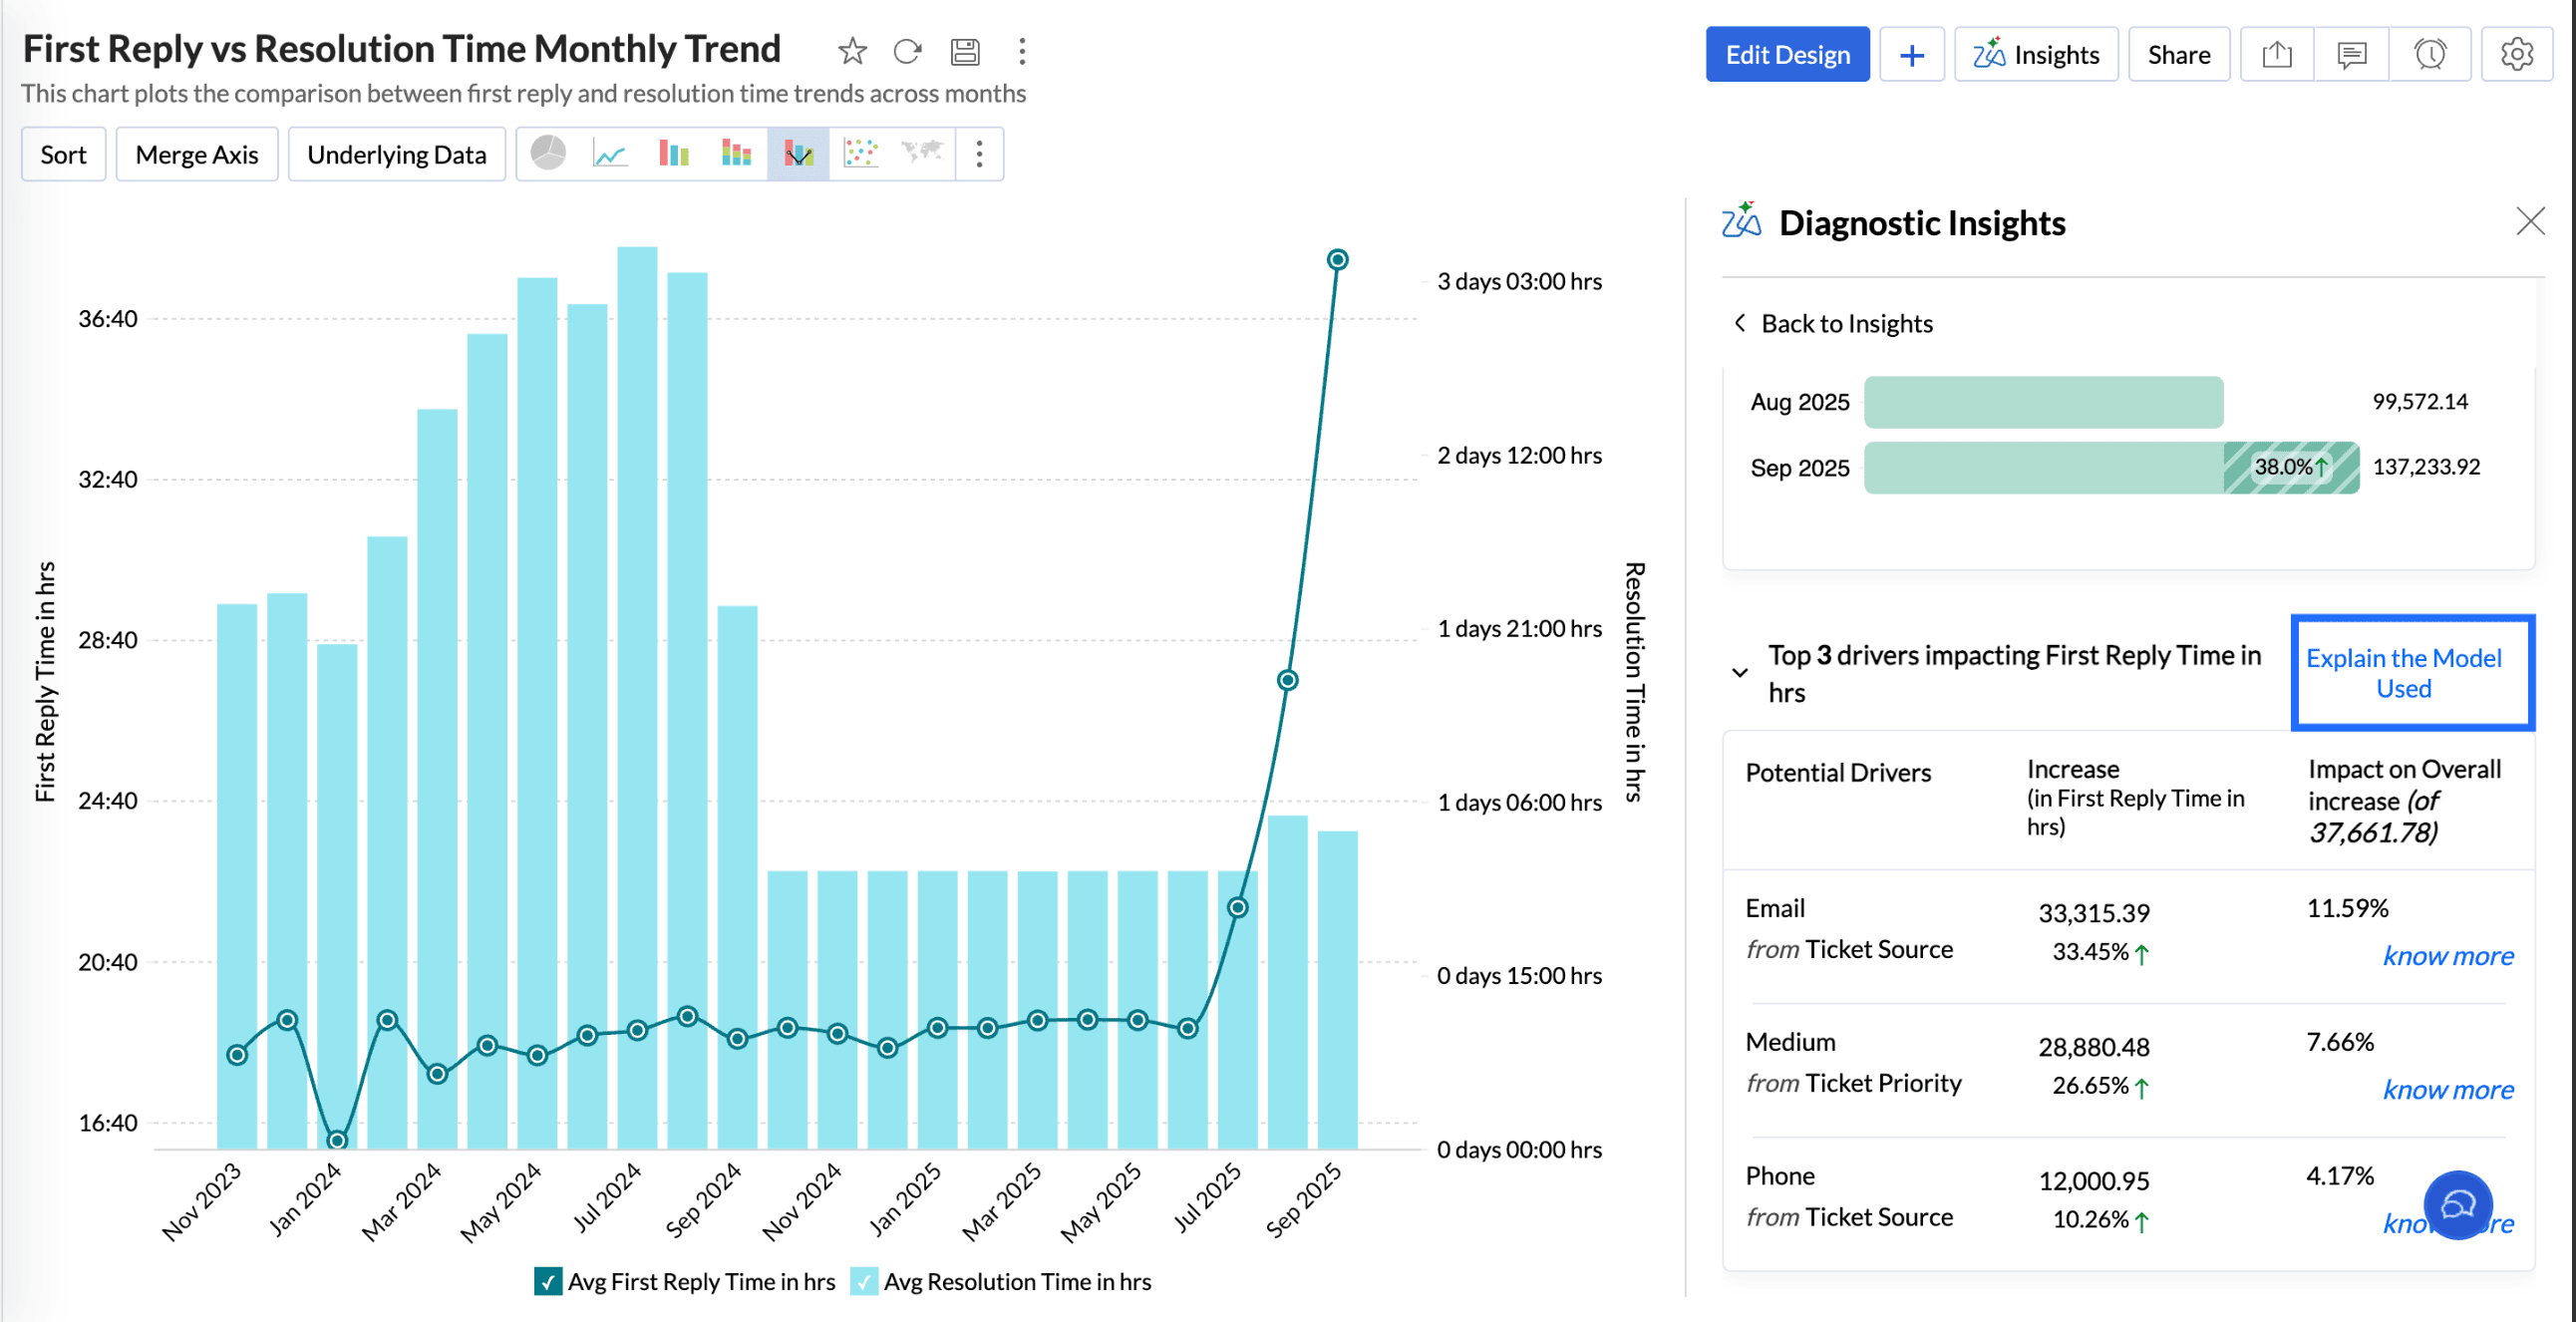
Task: Collapse the Top 3 drivers section chevron
Action: 1740,673
